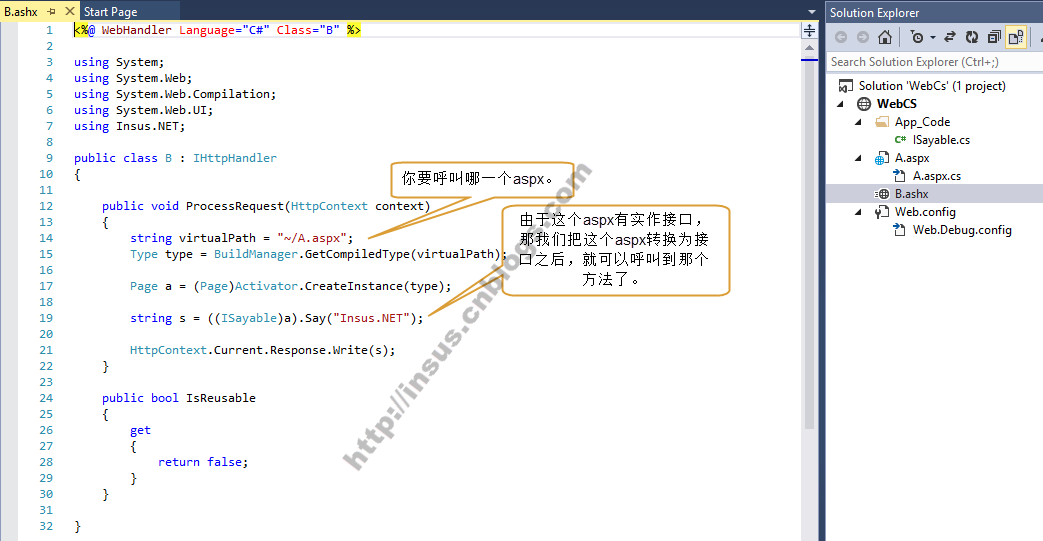The image size is (1043, 541).
Task: Collapse the Web.config node
Action: click(x=859, y=212)
